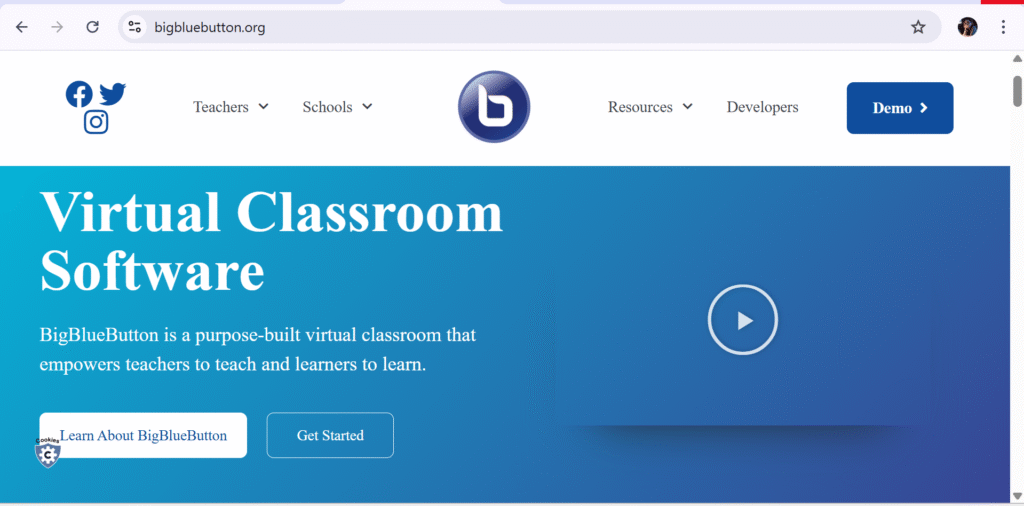Open the Cookies shield badge
This screenshot has width=1024, height=506.
[x=48, y=453]
